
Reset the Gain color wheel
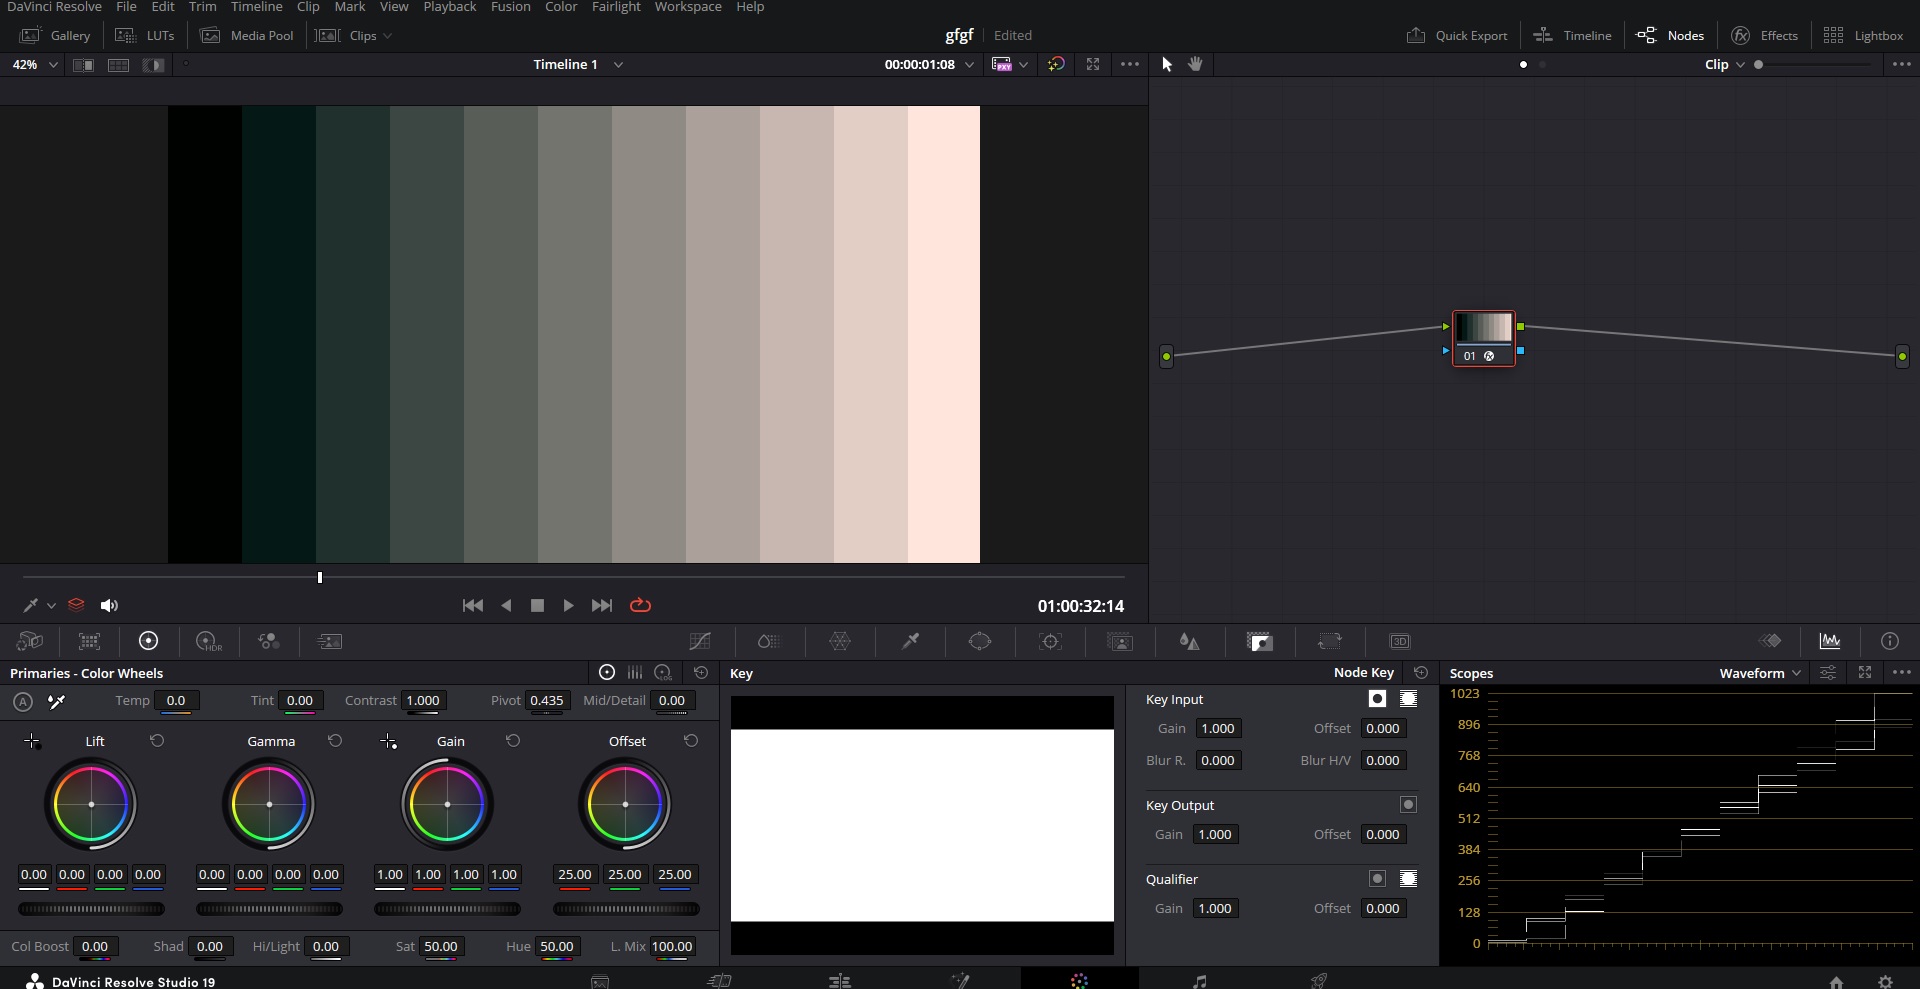[513, 741]
